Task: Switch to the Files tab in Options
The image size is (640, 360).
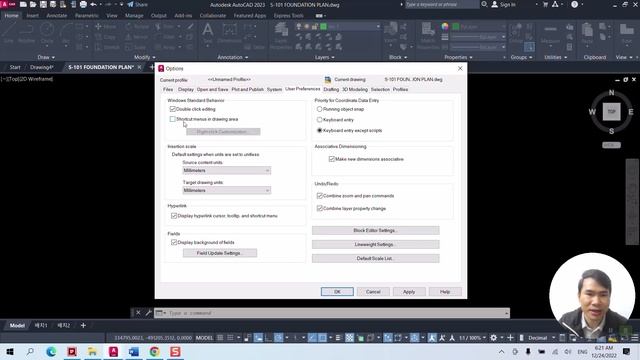Action: pos(168,89)
